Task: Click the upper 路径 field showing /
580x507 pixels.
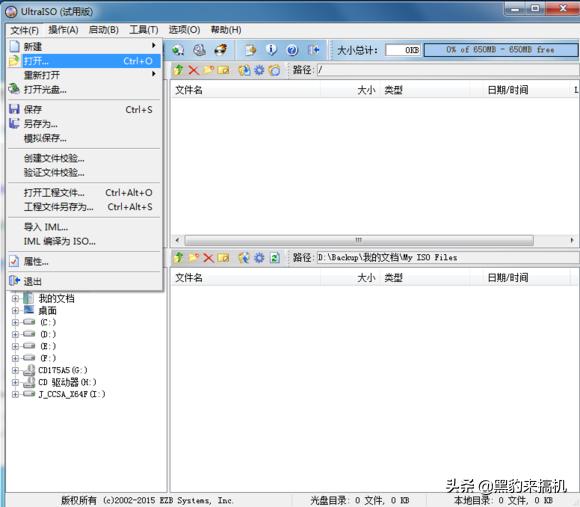Action: point(447,70)
